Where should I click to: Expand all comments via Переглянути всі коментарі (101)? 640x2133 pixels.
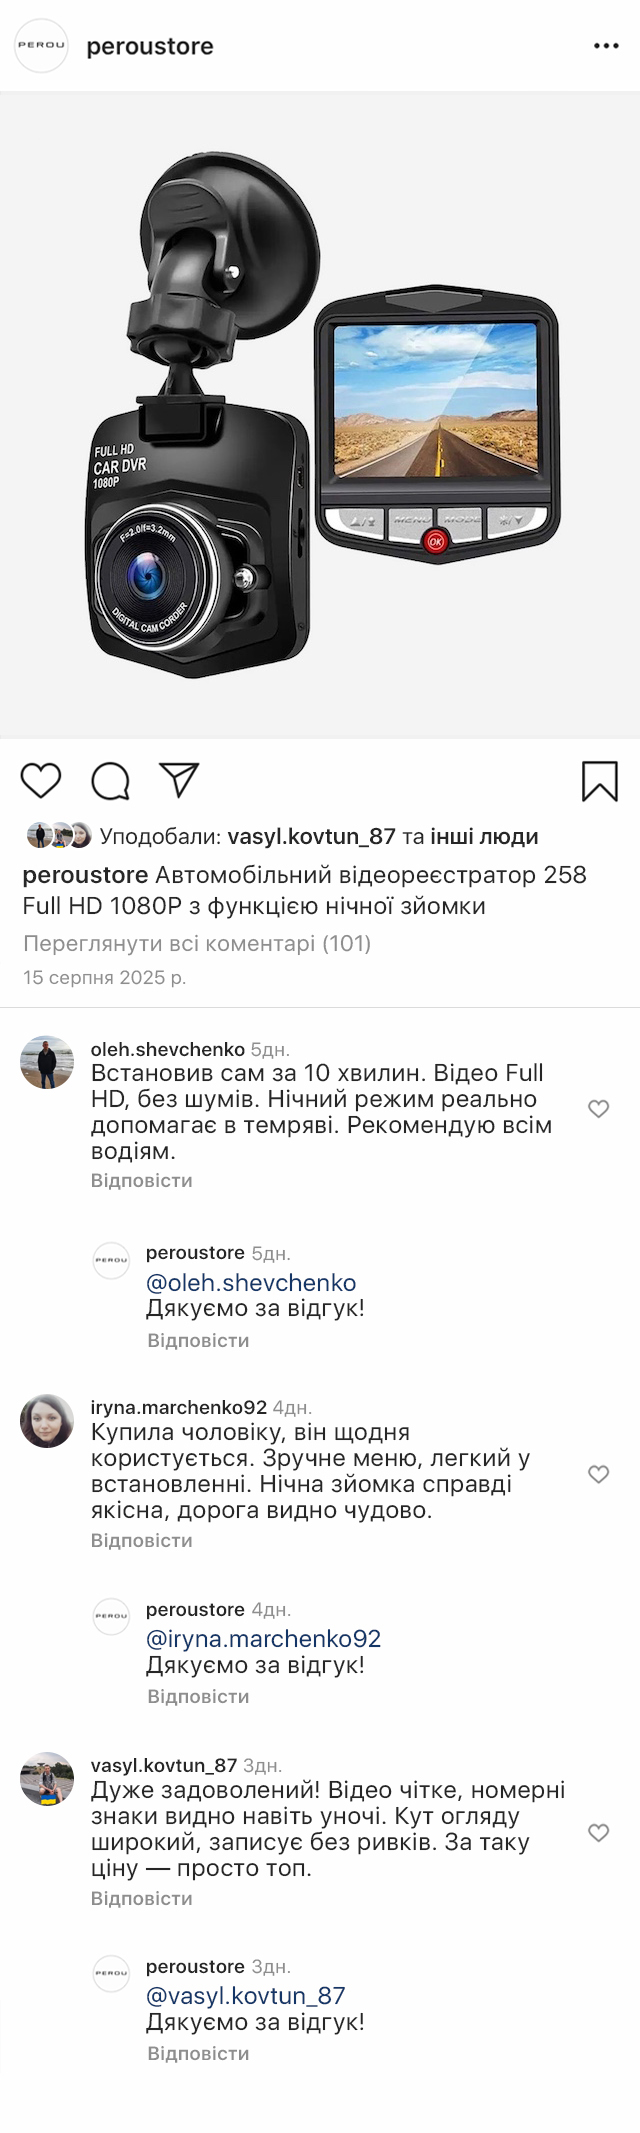(x=197, y=943)
